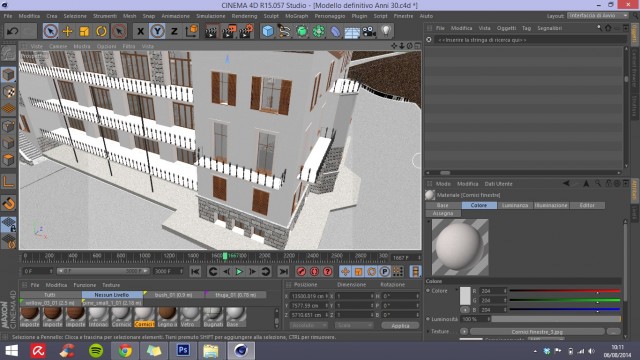640x360 pixels.
Task: Add a light object with the bulb icon
Action: point(386,31)
